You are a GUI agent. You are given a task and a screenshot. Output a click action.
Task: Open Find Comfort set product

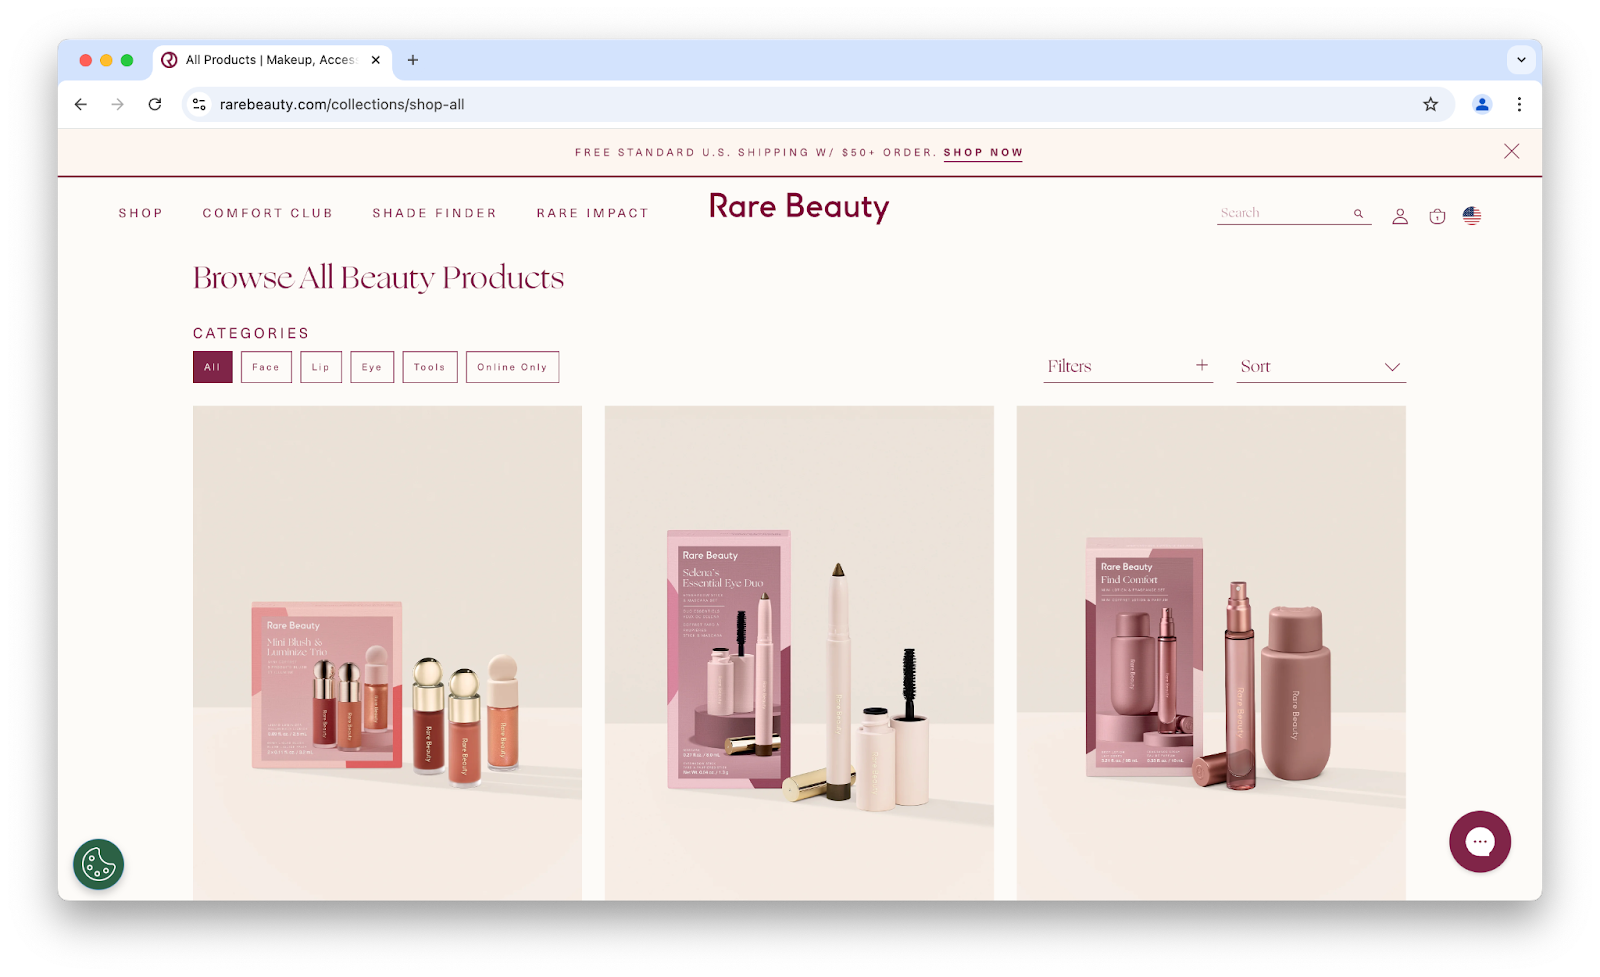1211,652
